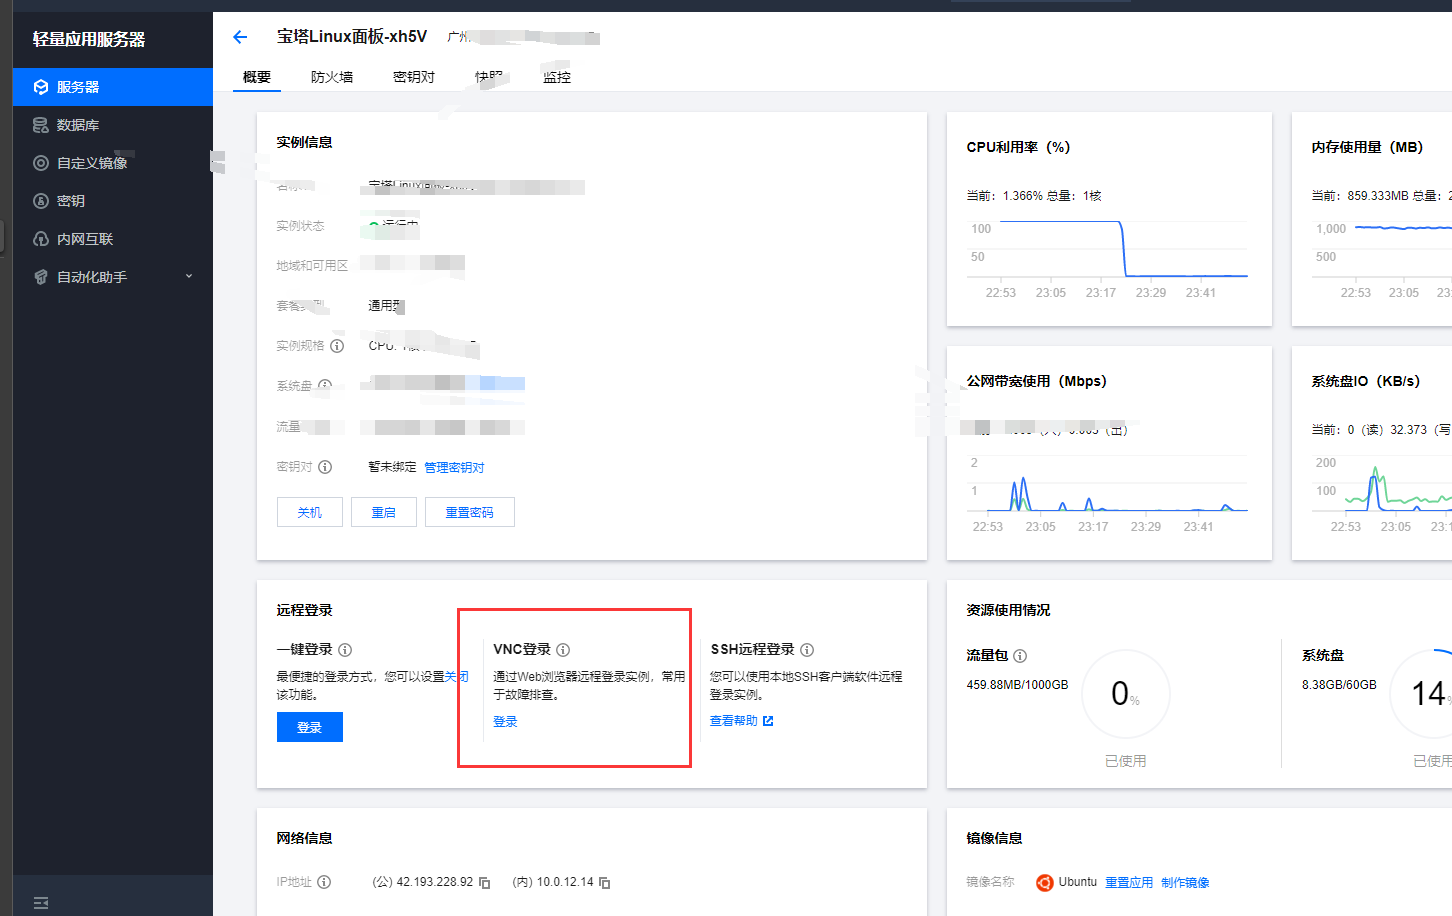Click the 459.88MB/1000GB usage text

(1017, 685)
